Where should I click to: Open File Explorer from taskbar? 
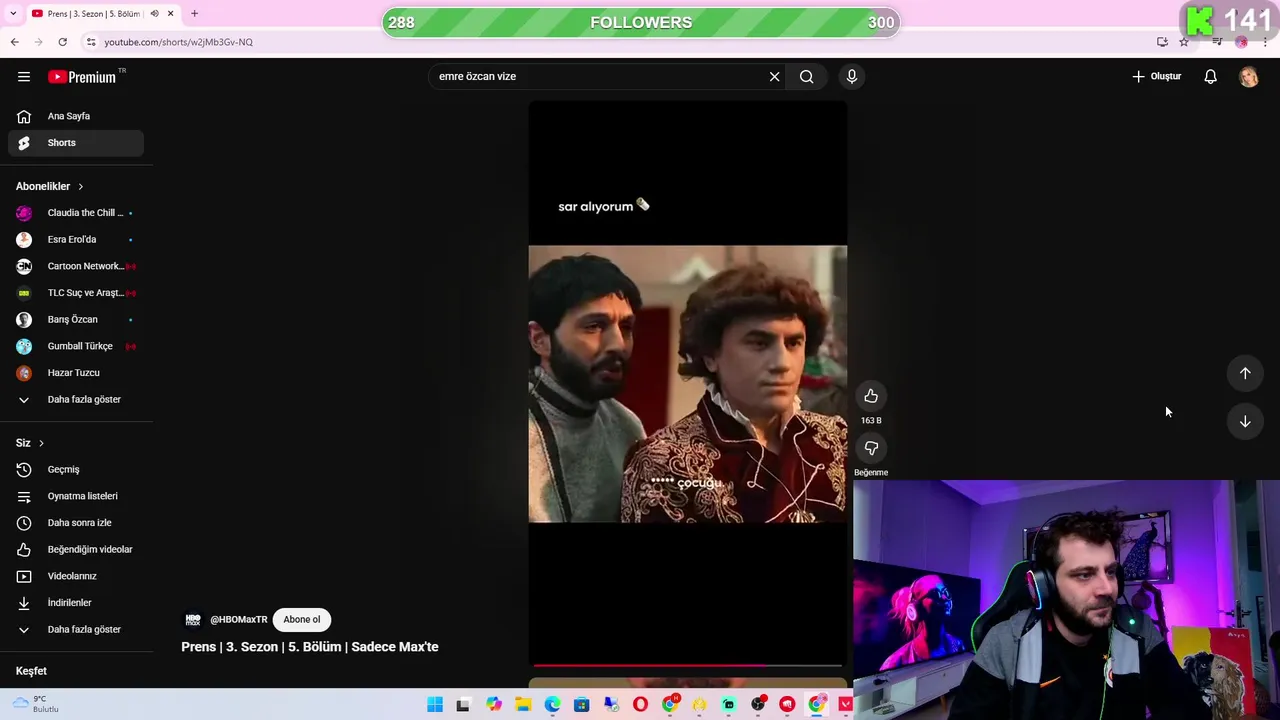[x=523, y=705]
